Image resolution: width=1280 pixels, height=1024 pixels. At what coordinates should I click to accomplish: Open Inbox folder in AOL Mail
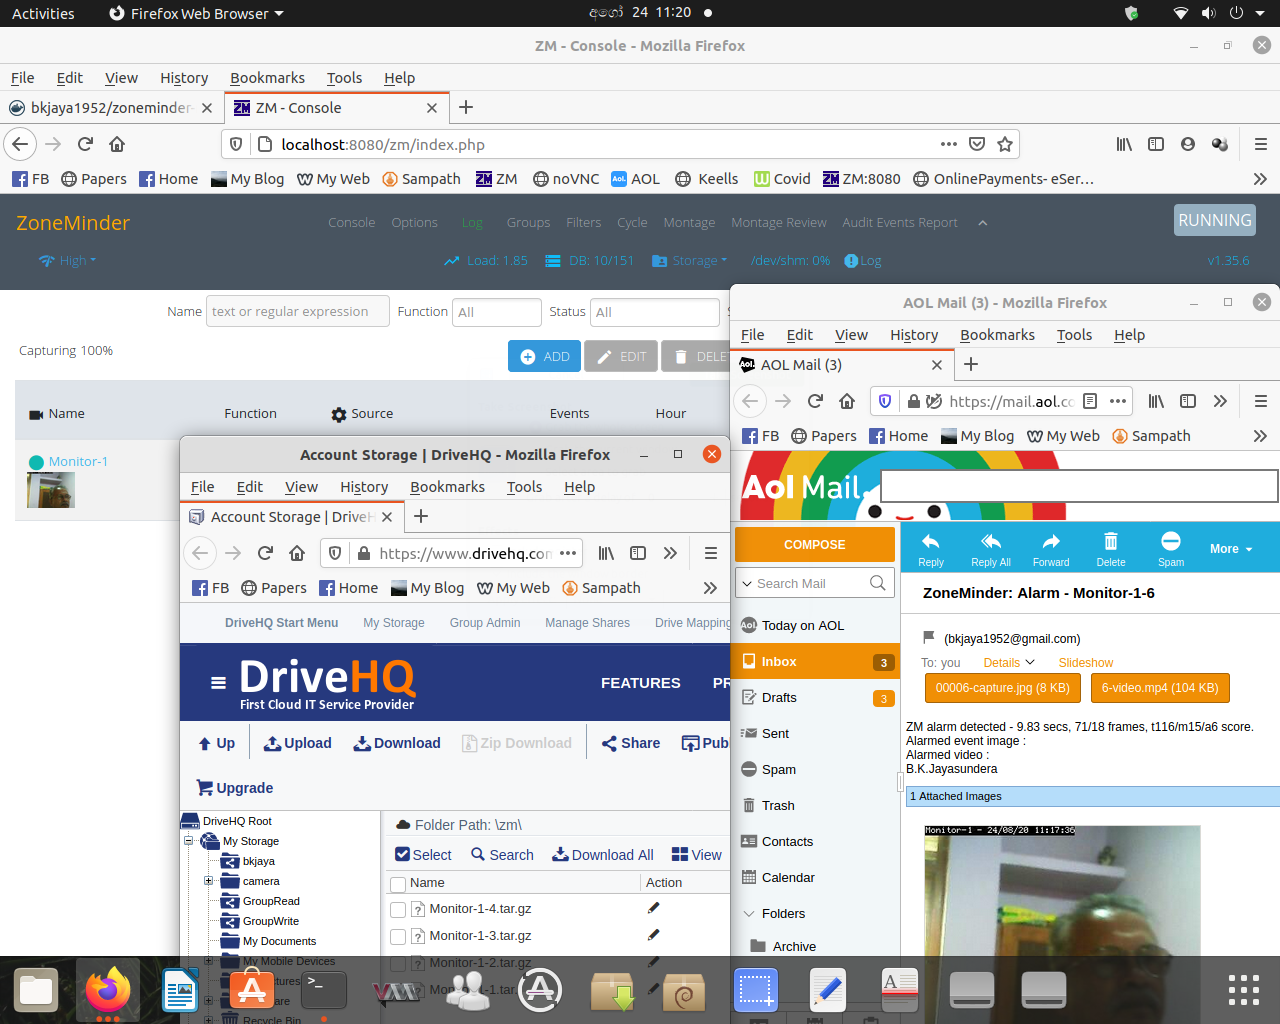coord(815,662)
